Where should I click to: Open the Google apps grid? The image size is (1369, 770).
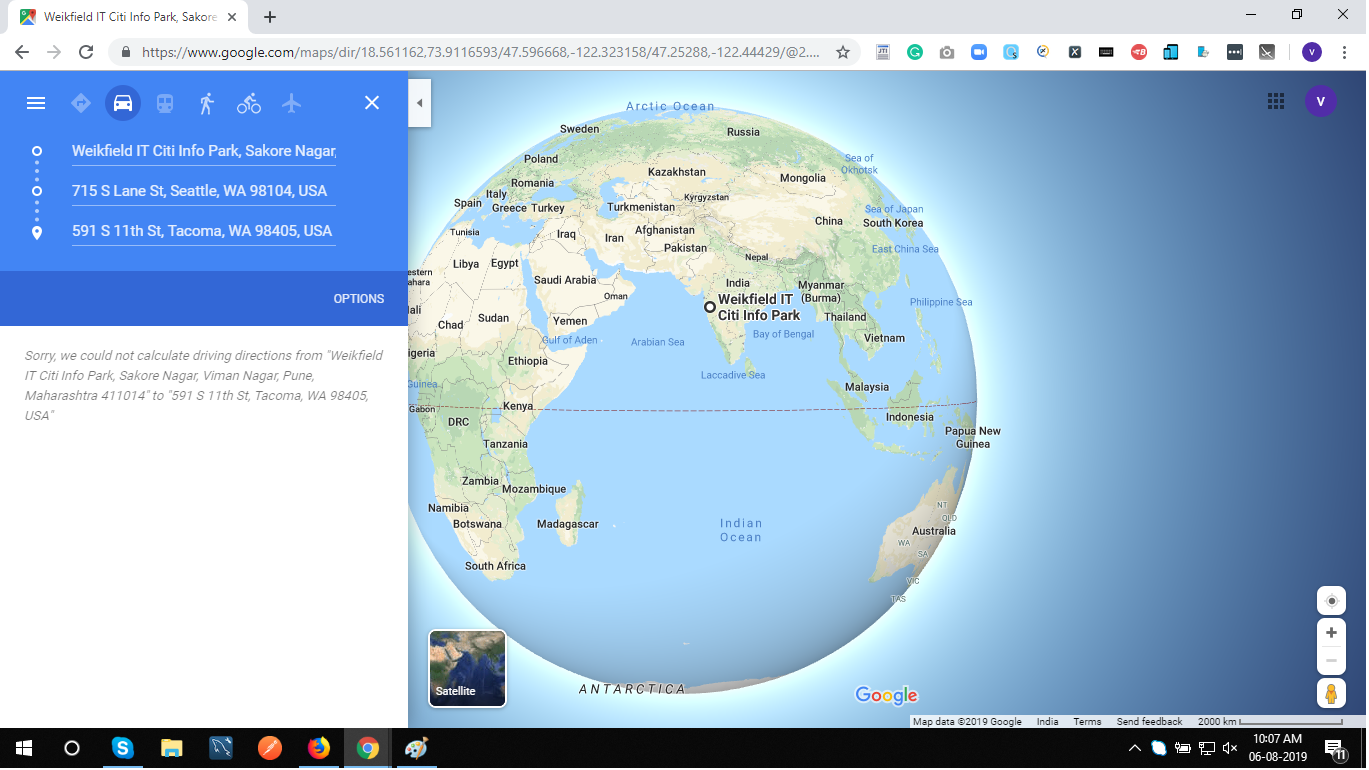click(x=1275, y=101)
